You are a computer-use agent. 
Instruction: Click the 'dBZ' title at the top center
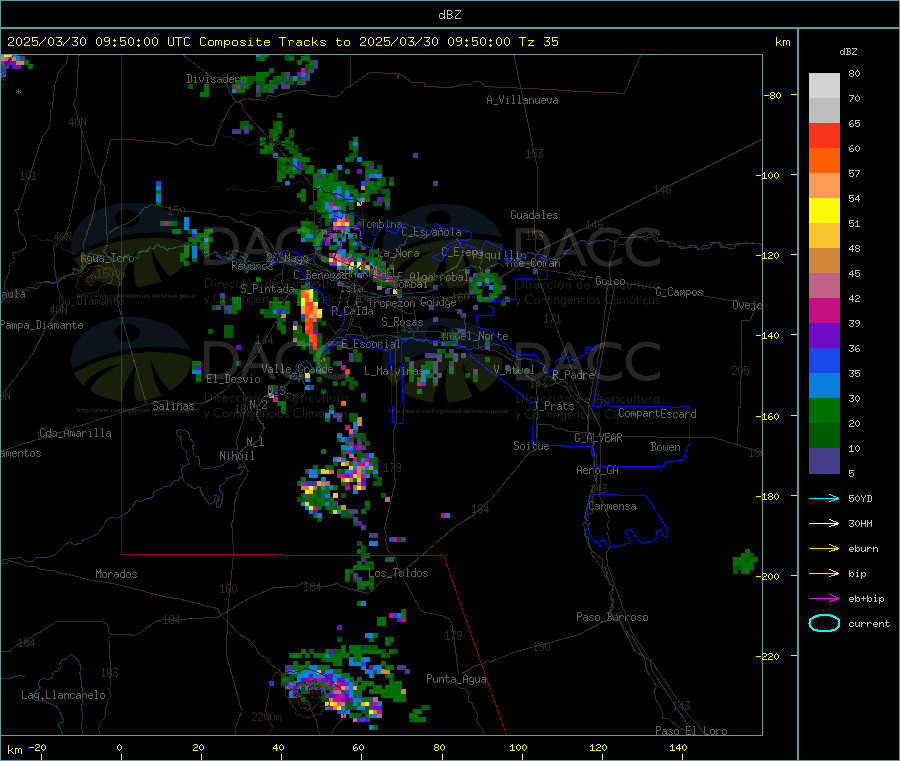(449, 15)
